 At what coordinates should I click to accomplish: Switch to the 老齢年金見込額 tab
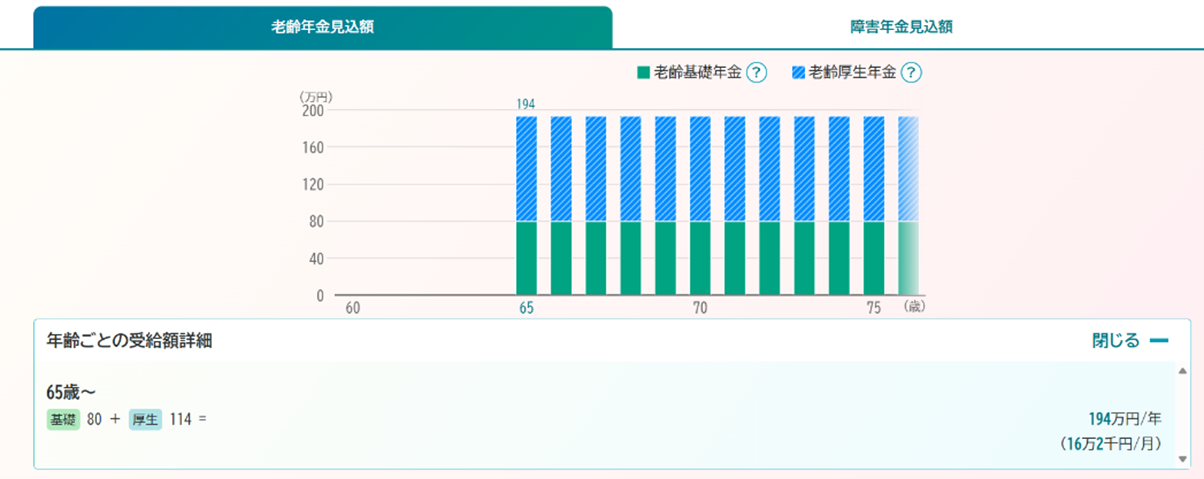(322, 27)
